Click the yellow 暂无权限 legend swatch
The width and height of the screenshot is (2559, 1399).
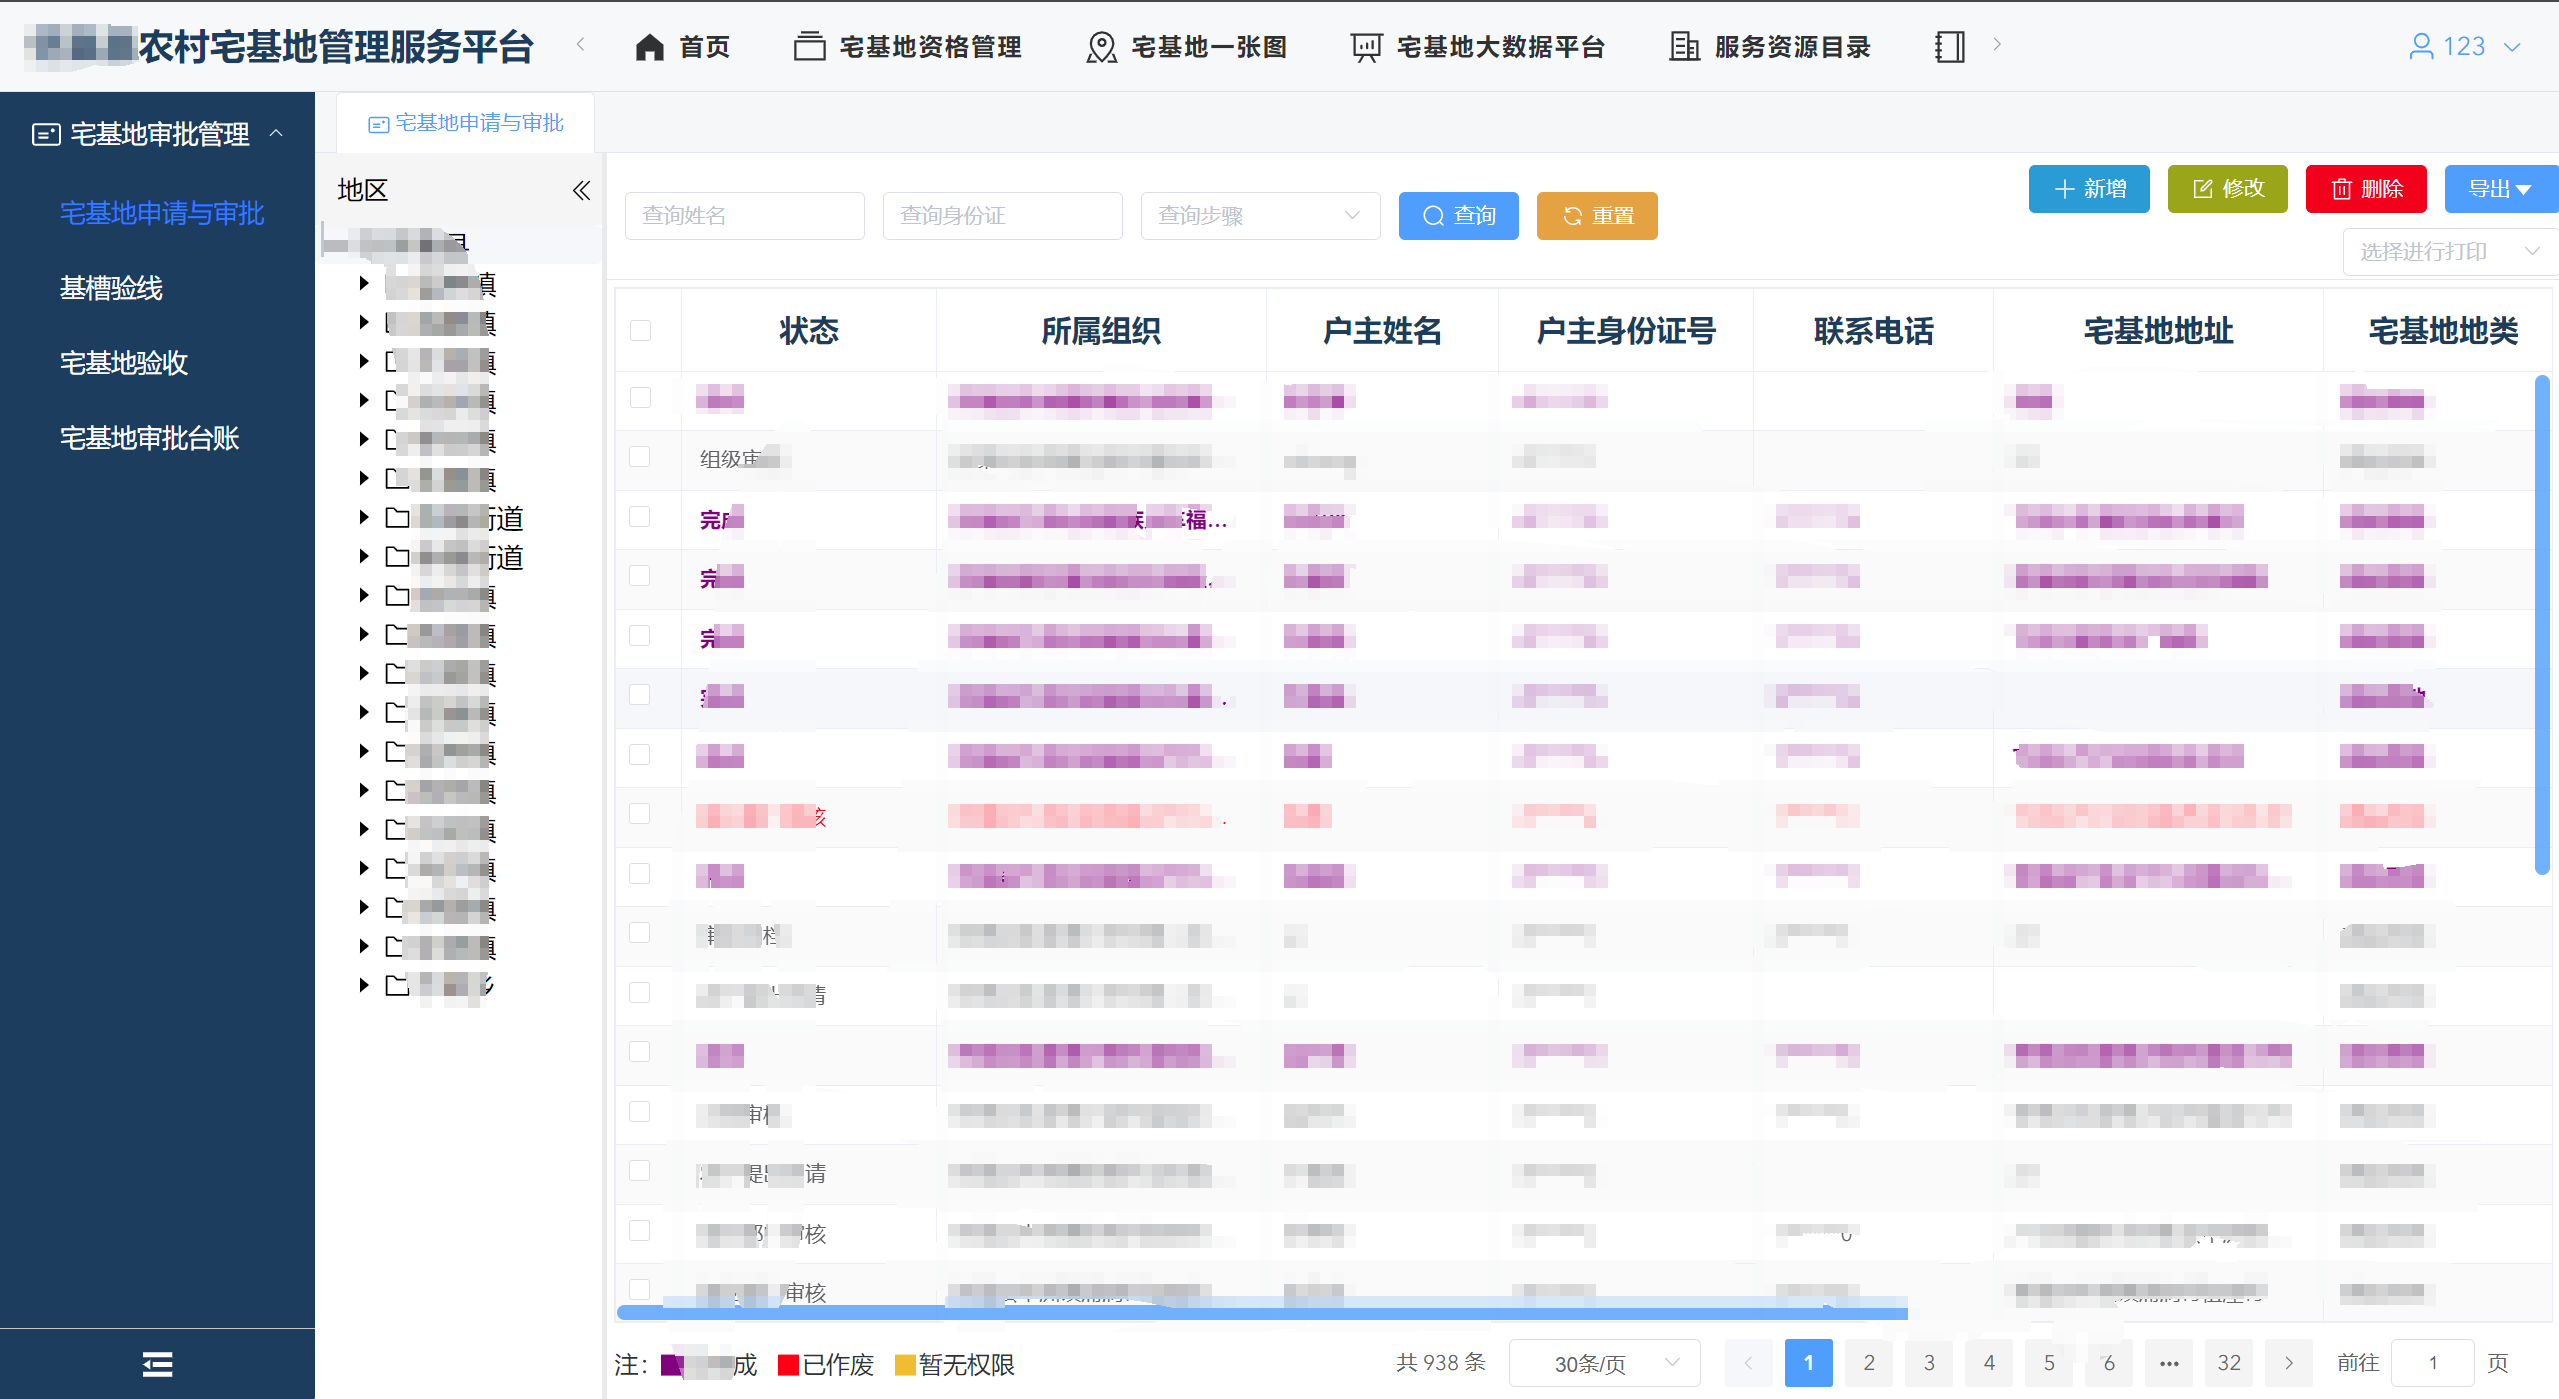(x=905, y=1365)
